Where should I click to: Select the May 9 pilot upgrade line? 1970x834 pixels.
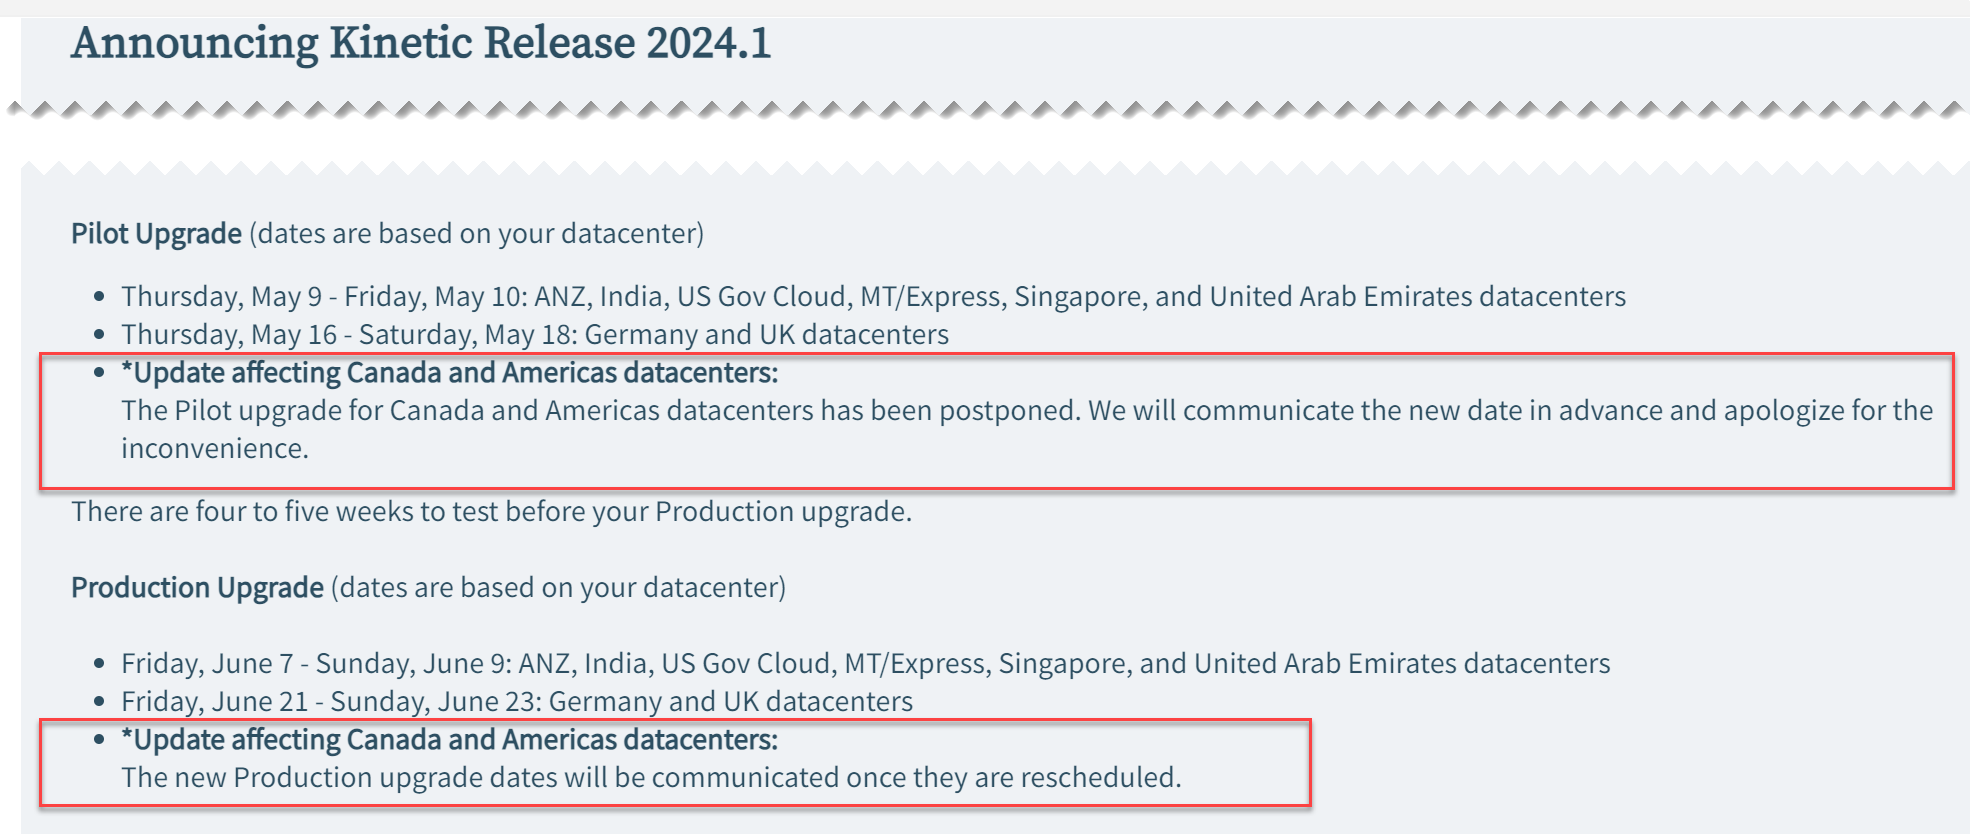[873, 297]
